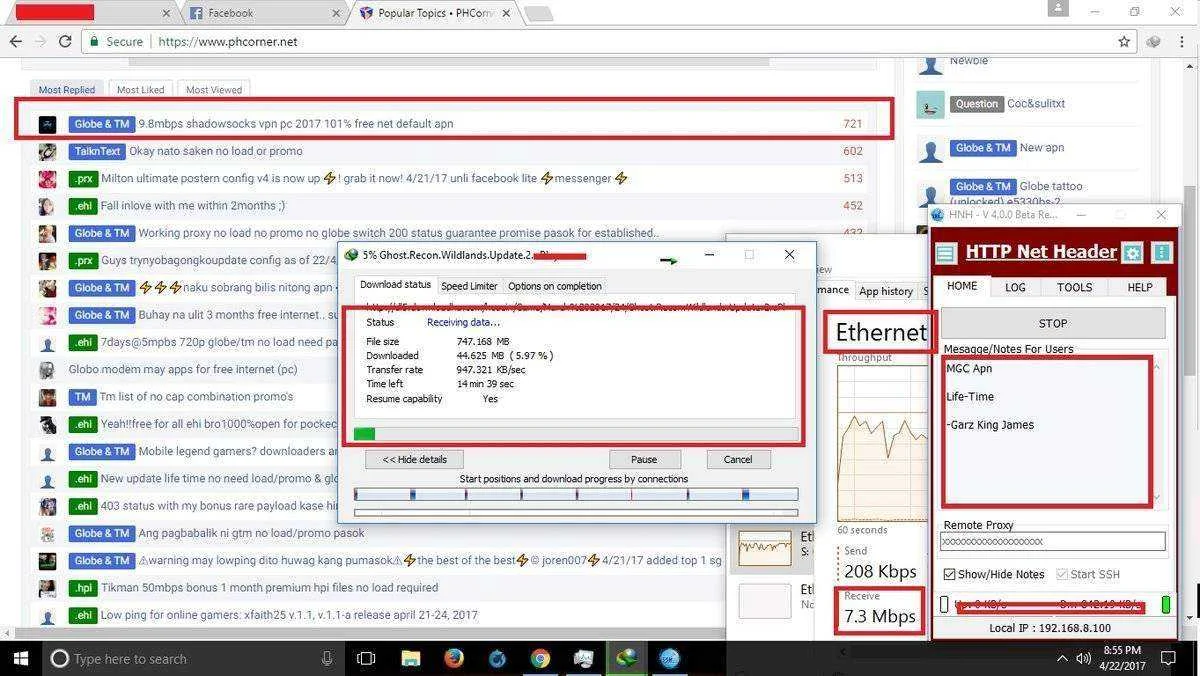Open the App history tab in Task Manager
This screenshot has height=676, width=1200.
[x=887, y=291]
